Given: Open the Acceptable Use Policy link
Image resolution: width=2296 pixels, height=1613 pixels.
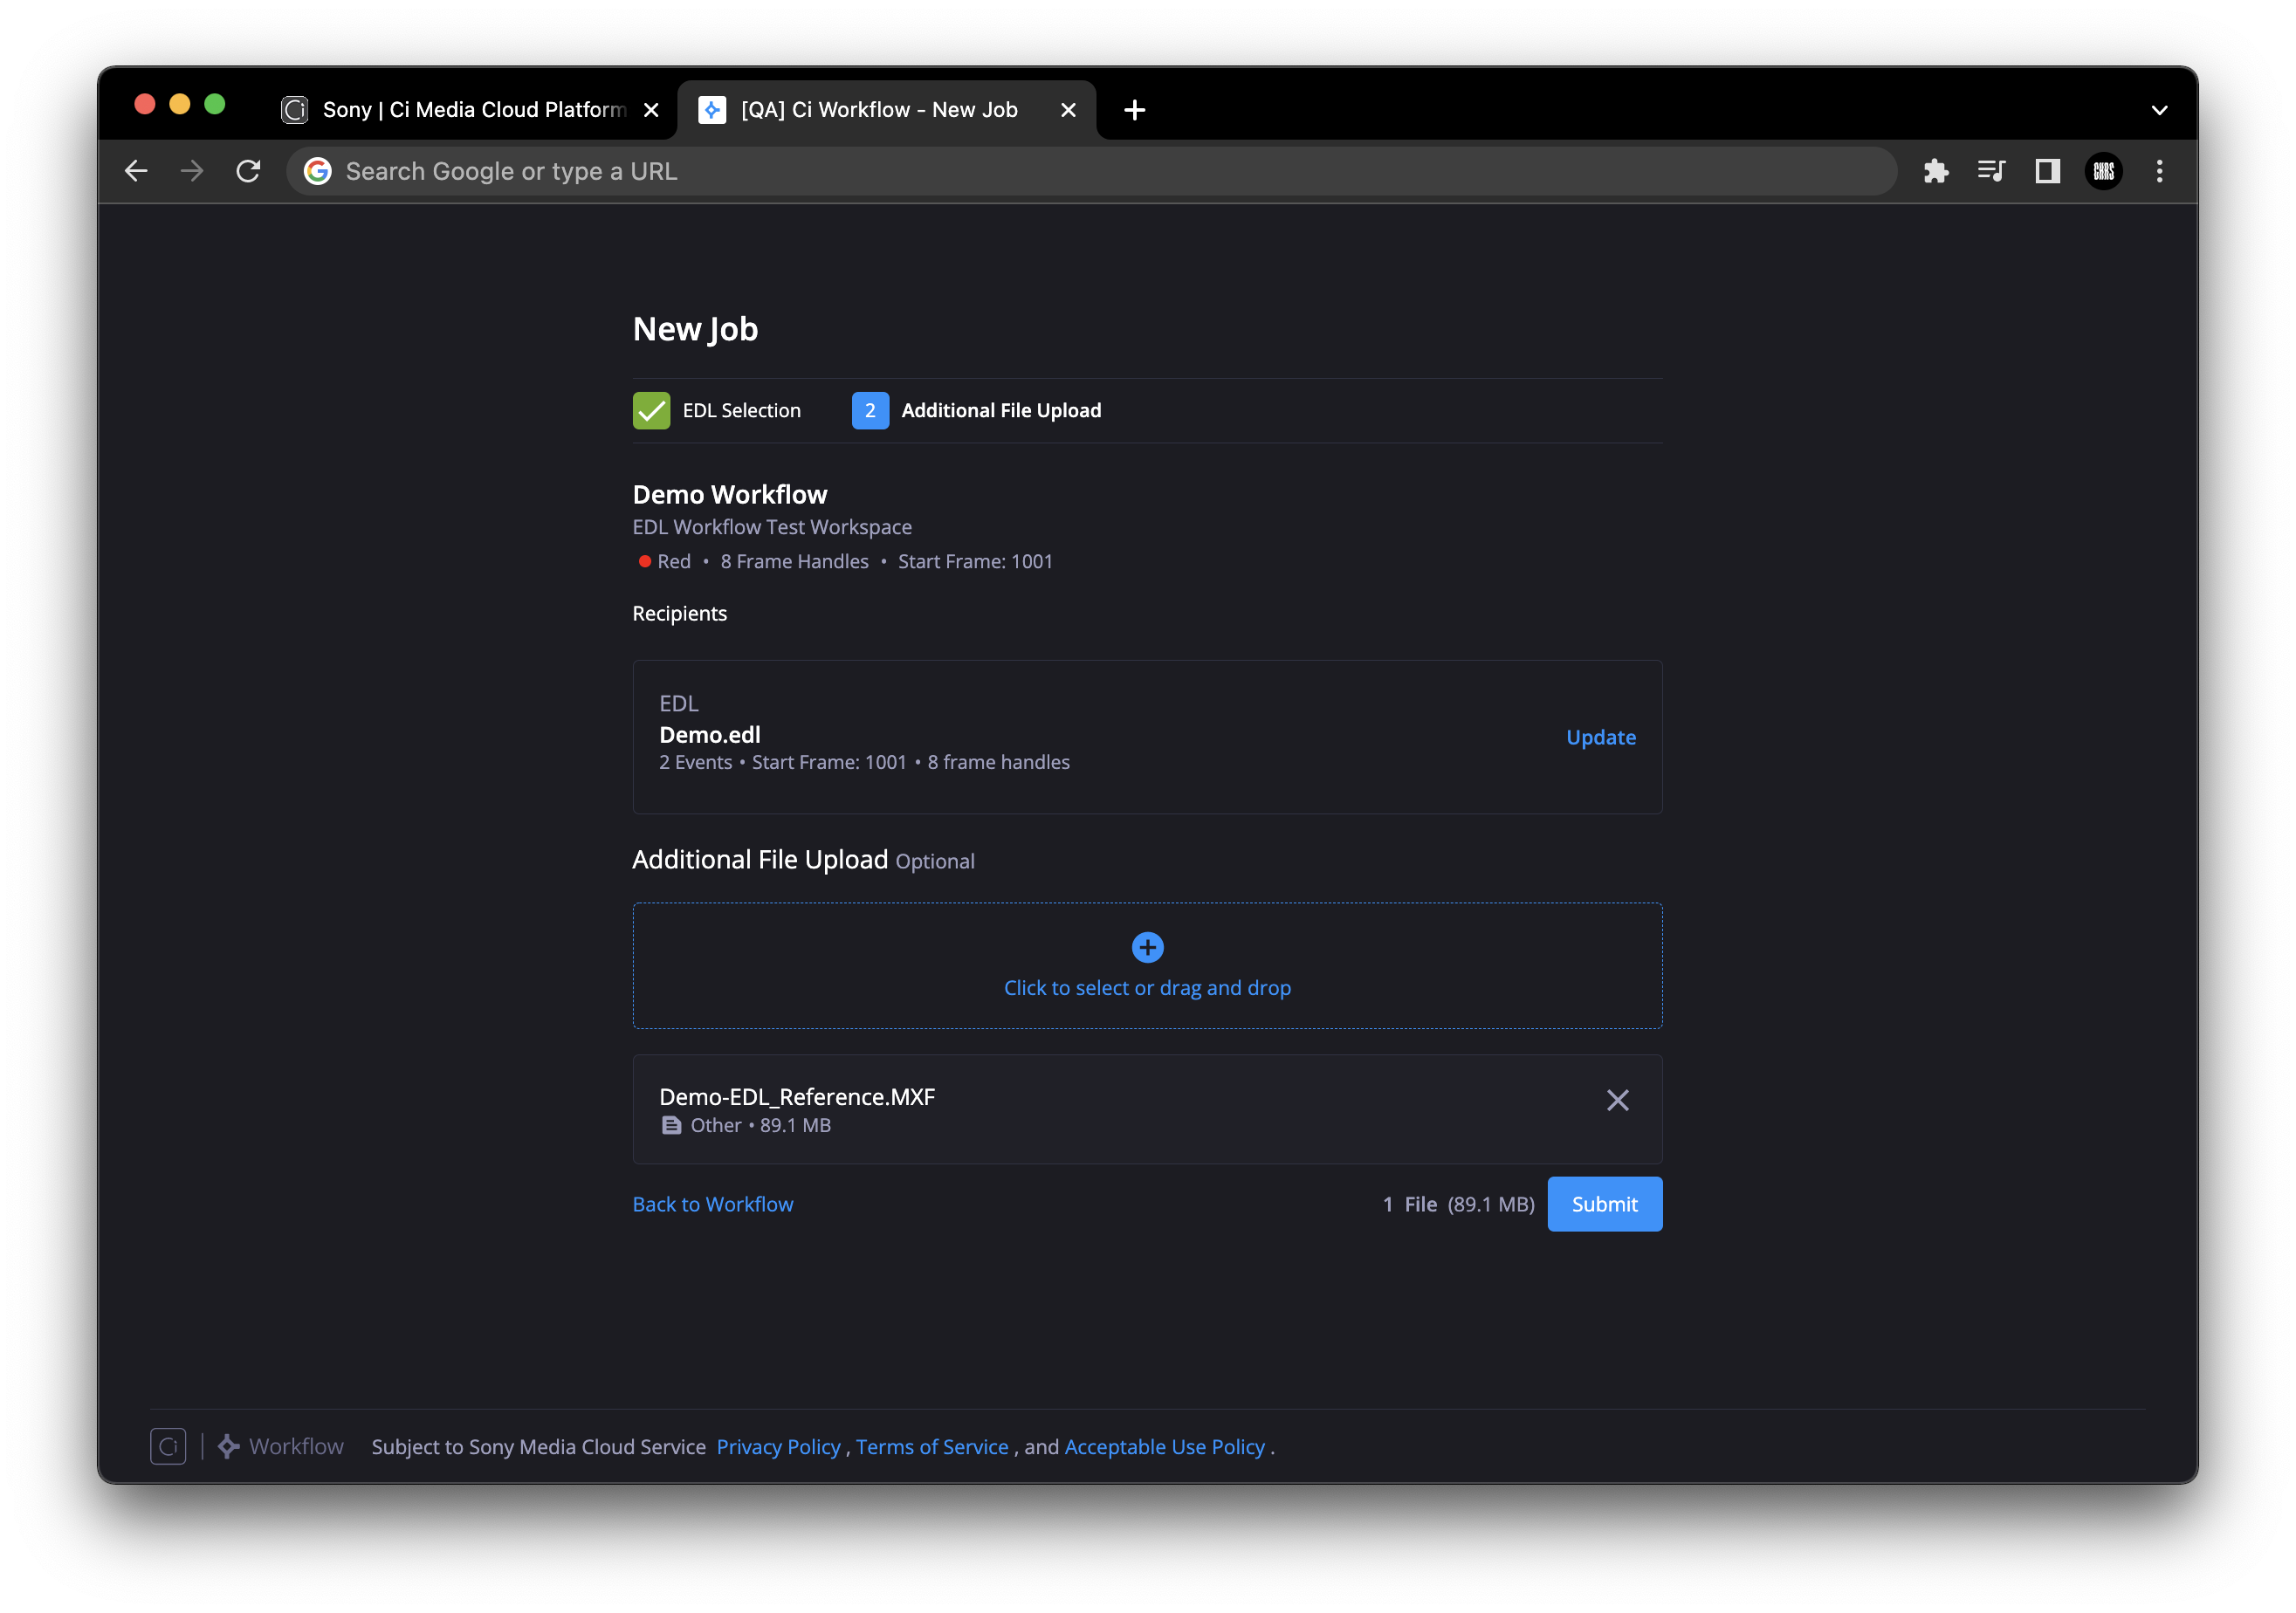Looking at the screenshot, I should pyautogui.click(x=1165, y=1446).
